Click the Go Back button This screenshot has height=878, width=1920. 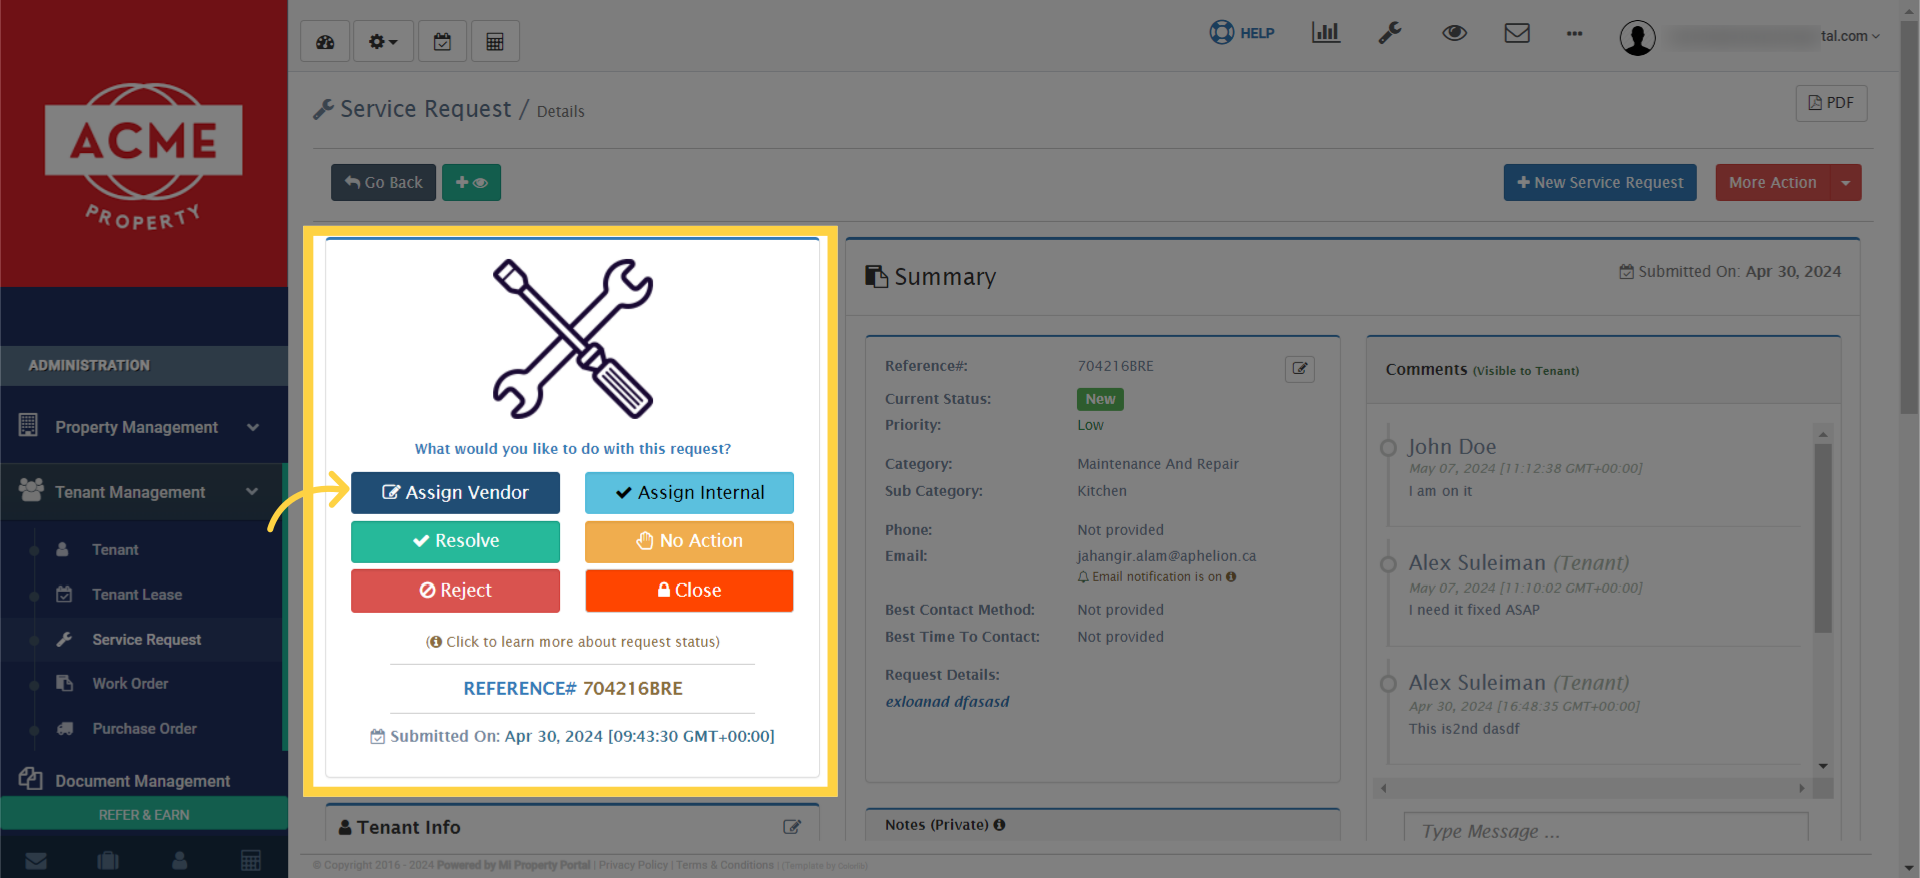coord(383,182)
